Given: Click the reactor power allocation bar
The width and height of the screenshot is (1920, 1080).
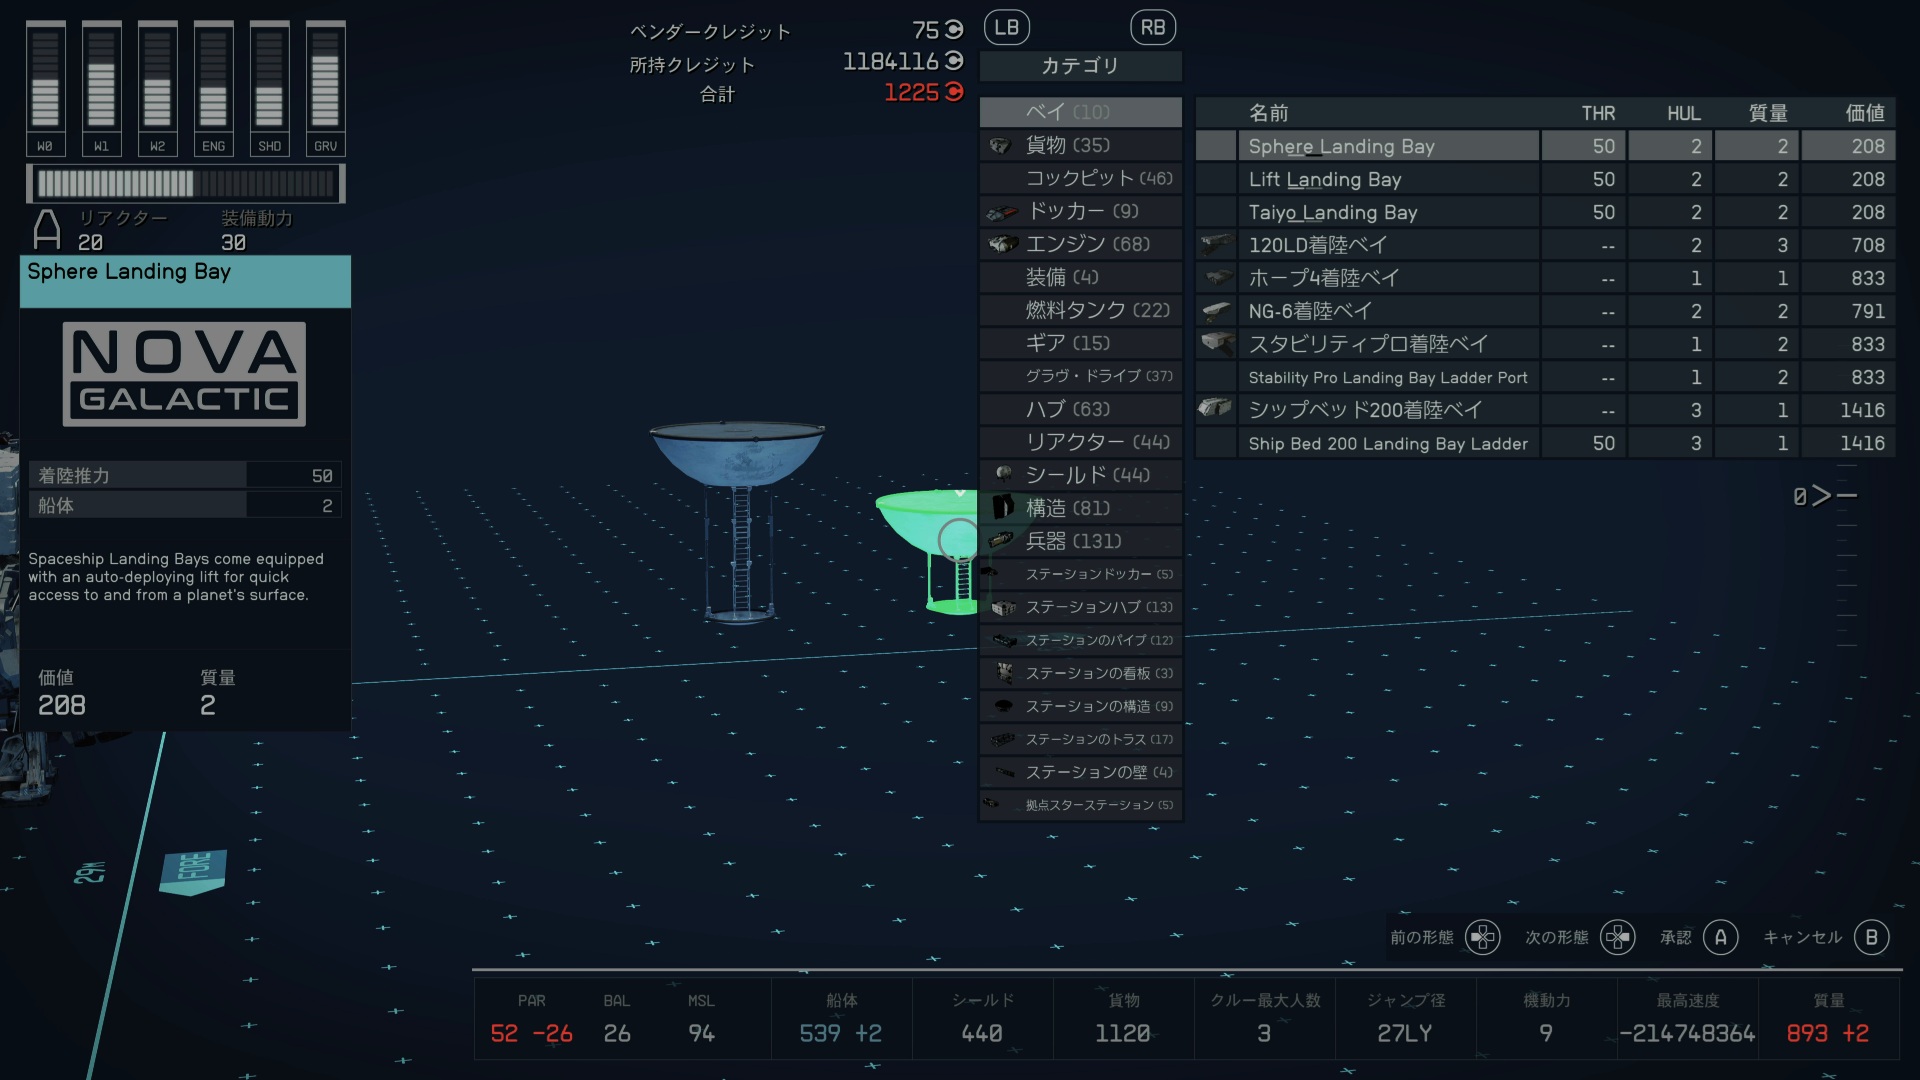Looking at the screenshot, I should [186, 184].
